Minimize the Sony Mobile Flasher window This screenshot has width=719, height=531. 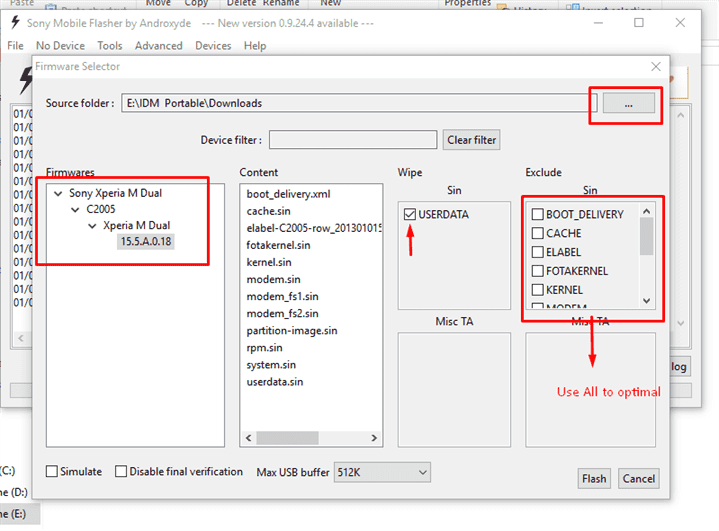pyautogui.click(x=598, y=22)
